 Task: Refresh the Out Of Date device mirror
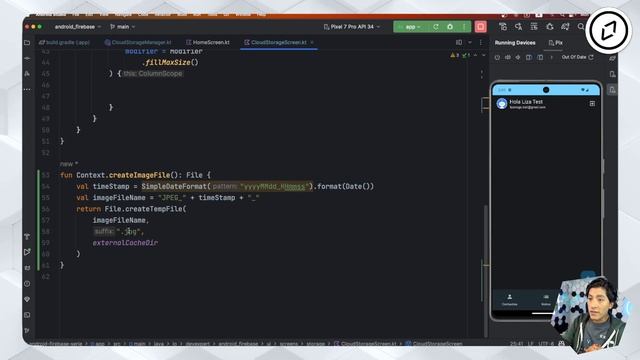[x=591, y=57]
